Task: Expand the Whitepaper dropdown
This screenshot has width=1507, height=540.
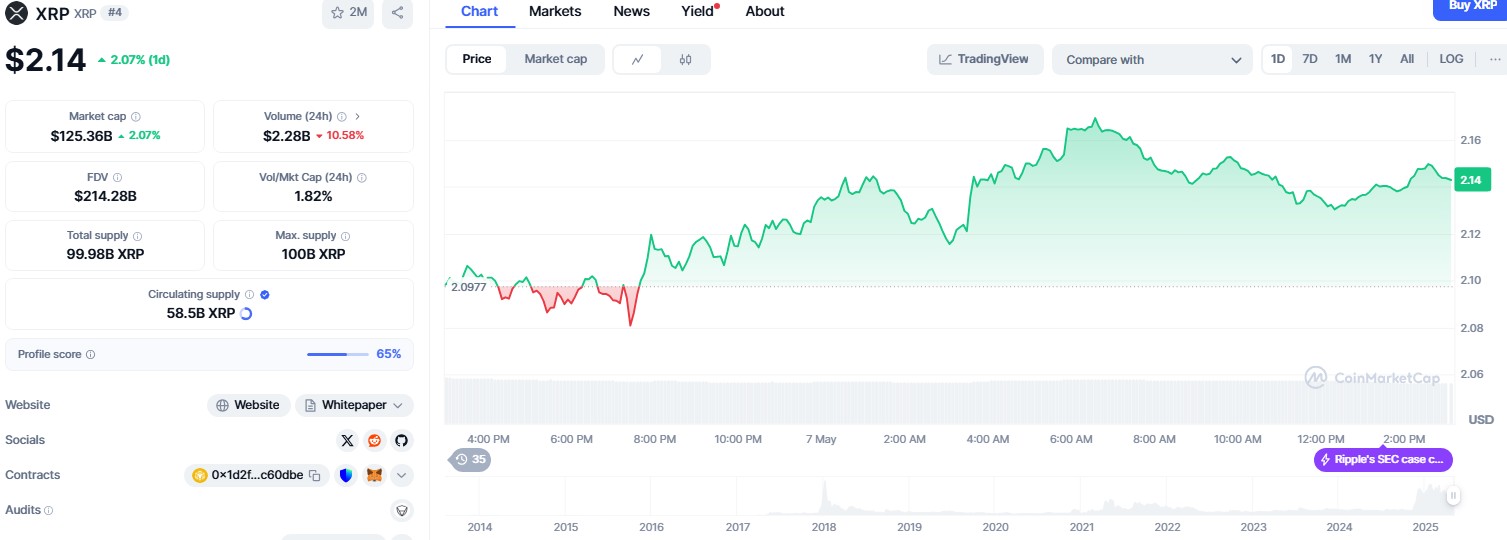Action: coord(397,405)
